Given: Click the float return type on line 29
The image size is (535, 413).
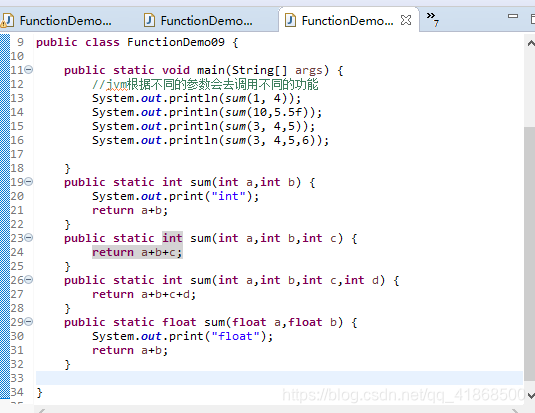Looking at the screenshot, I should [x=179, y=322].
